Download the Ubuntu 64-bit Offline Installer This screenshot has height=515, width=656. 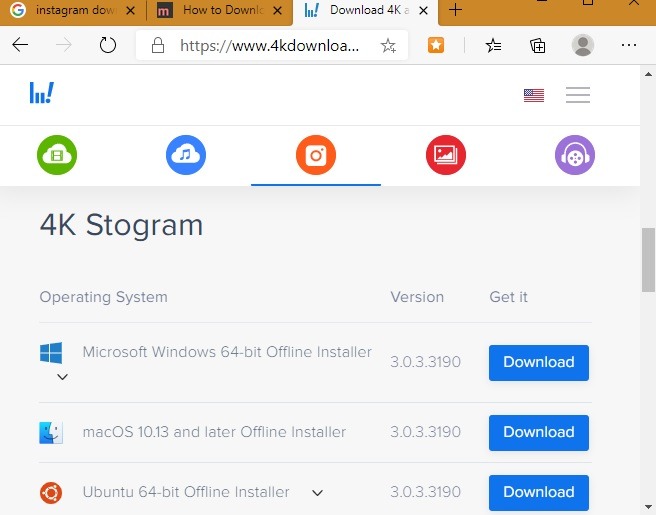[539, 492]
